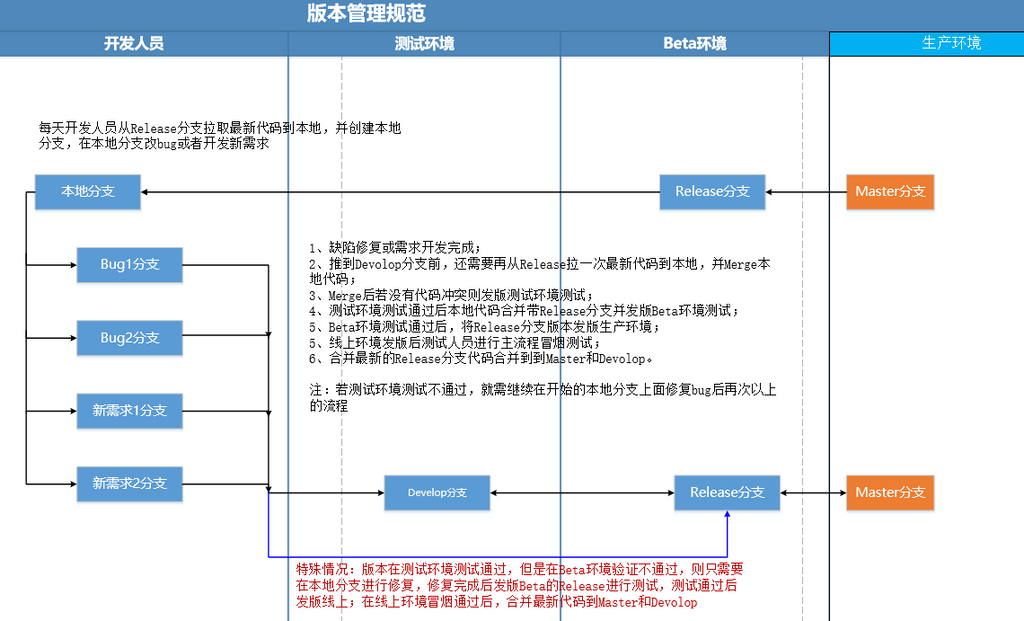
Task: Click the Develop分支 box
Action: 437,493
